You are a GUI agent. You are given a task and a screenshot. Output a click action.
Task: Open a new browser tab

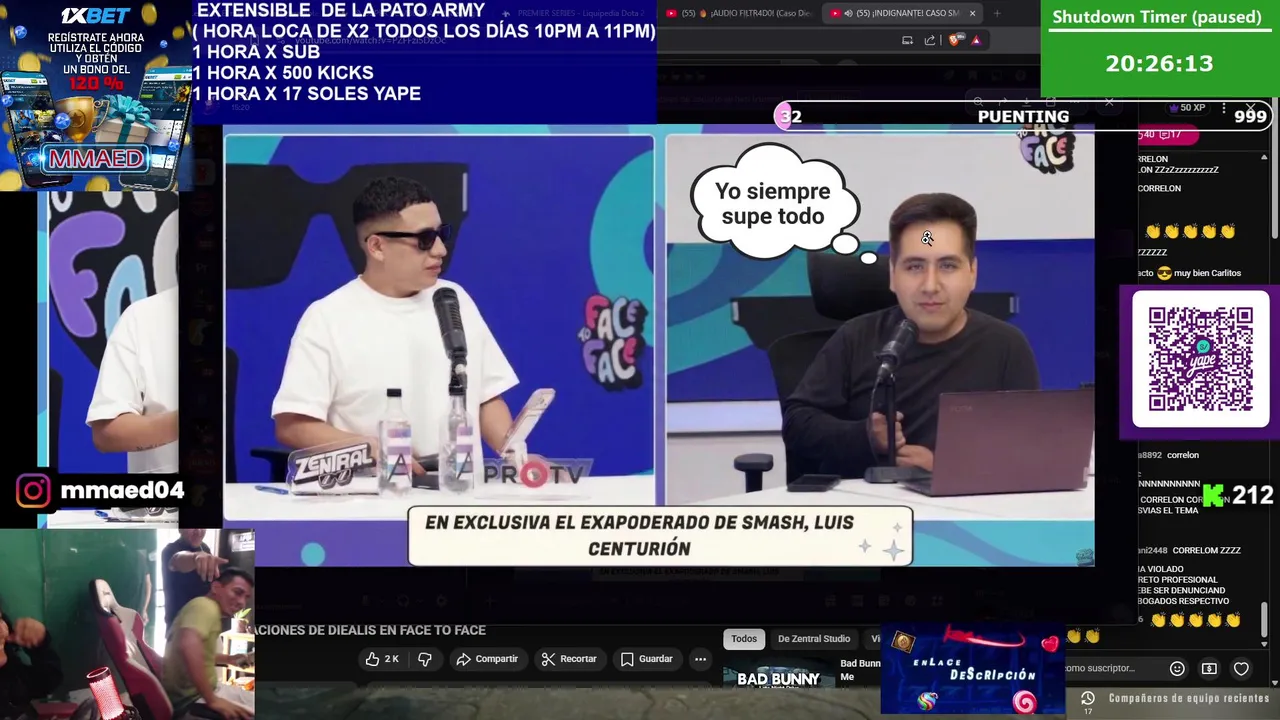996,13
